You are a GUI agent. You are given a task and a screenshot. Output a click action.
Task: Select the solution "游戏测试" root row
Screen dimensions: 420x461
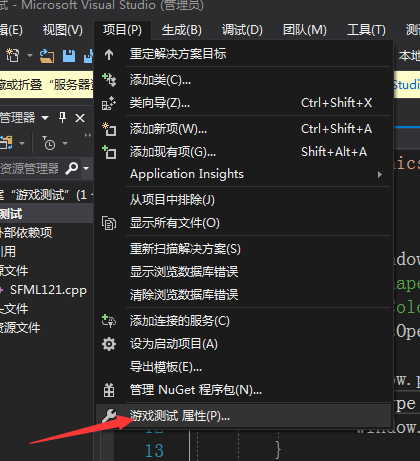(46, 195)
